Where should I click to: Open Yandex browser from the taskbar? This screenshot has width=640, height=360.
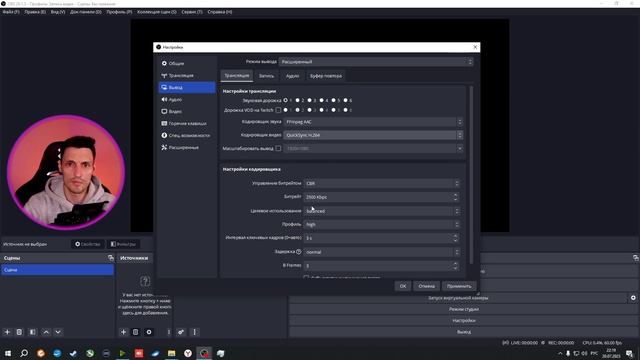coord(188,353)
